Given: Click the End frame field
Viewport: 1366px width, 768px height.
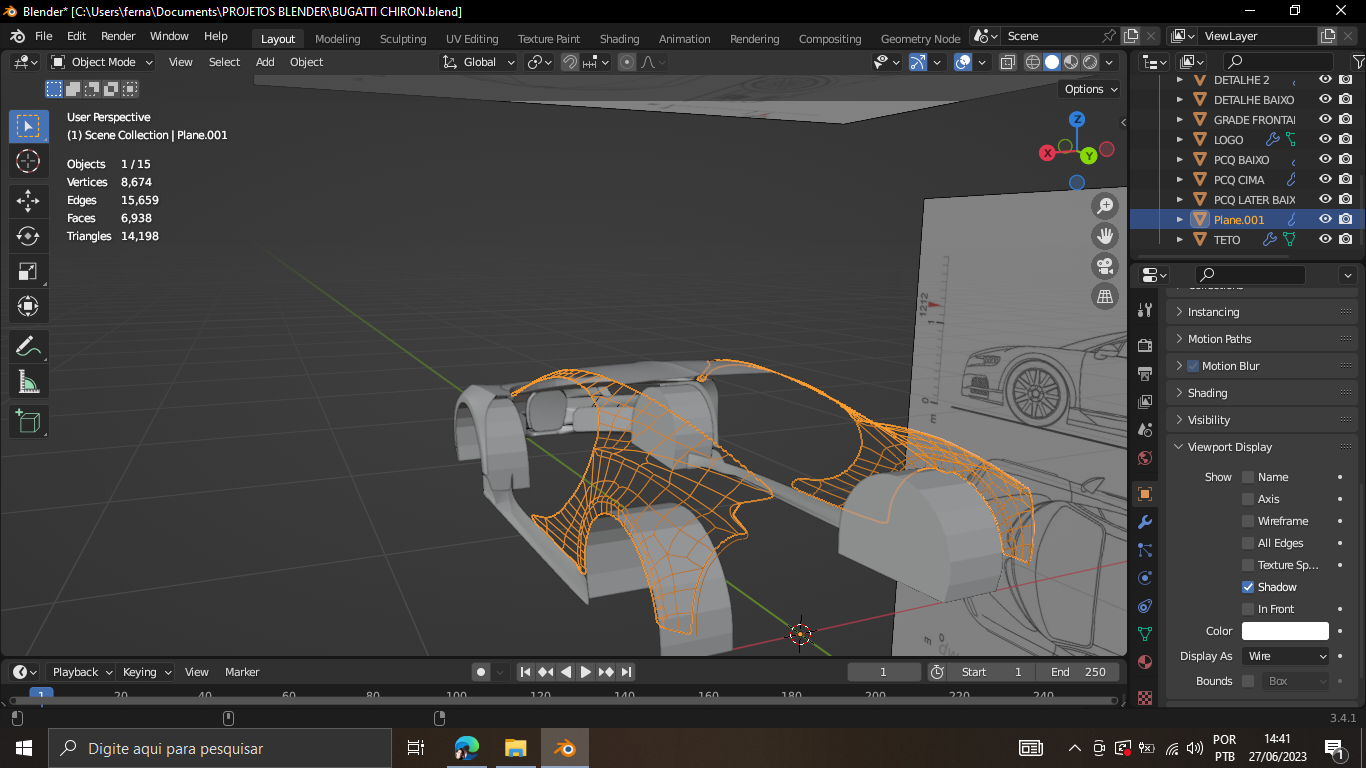Looking at the screenshot, I should coord(1078,672).
